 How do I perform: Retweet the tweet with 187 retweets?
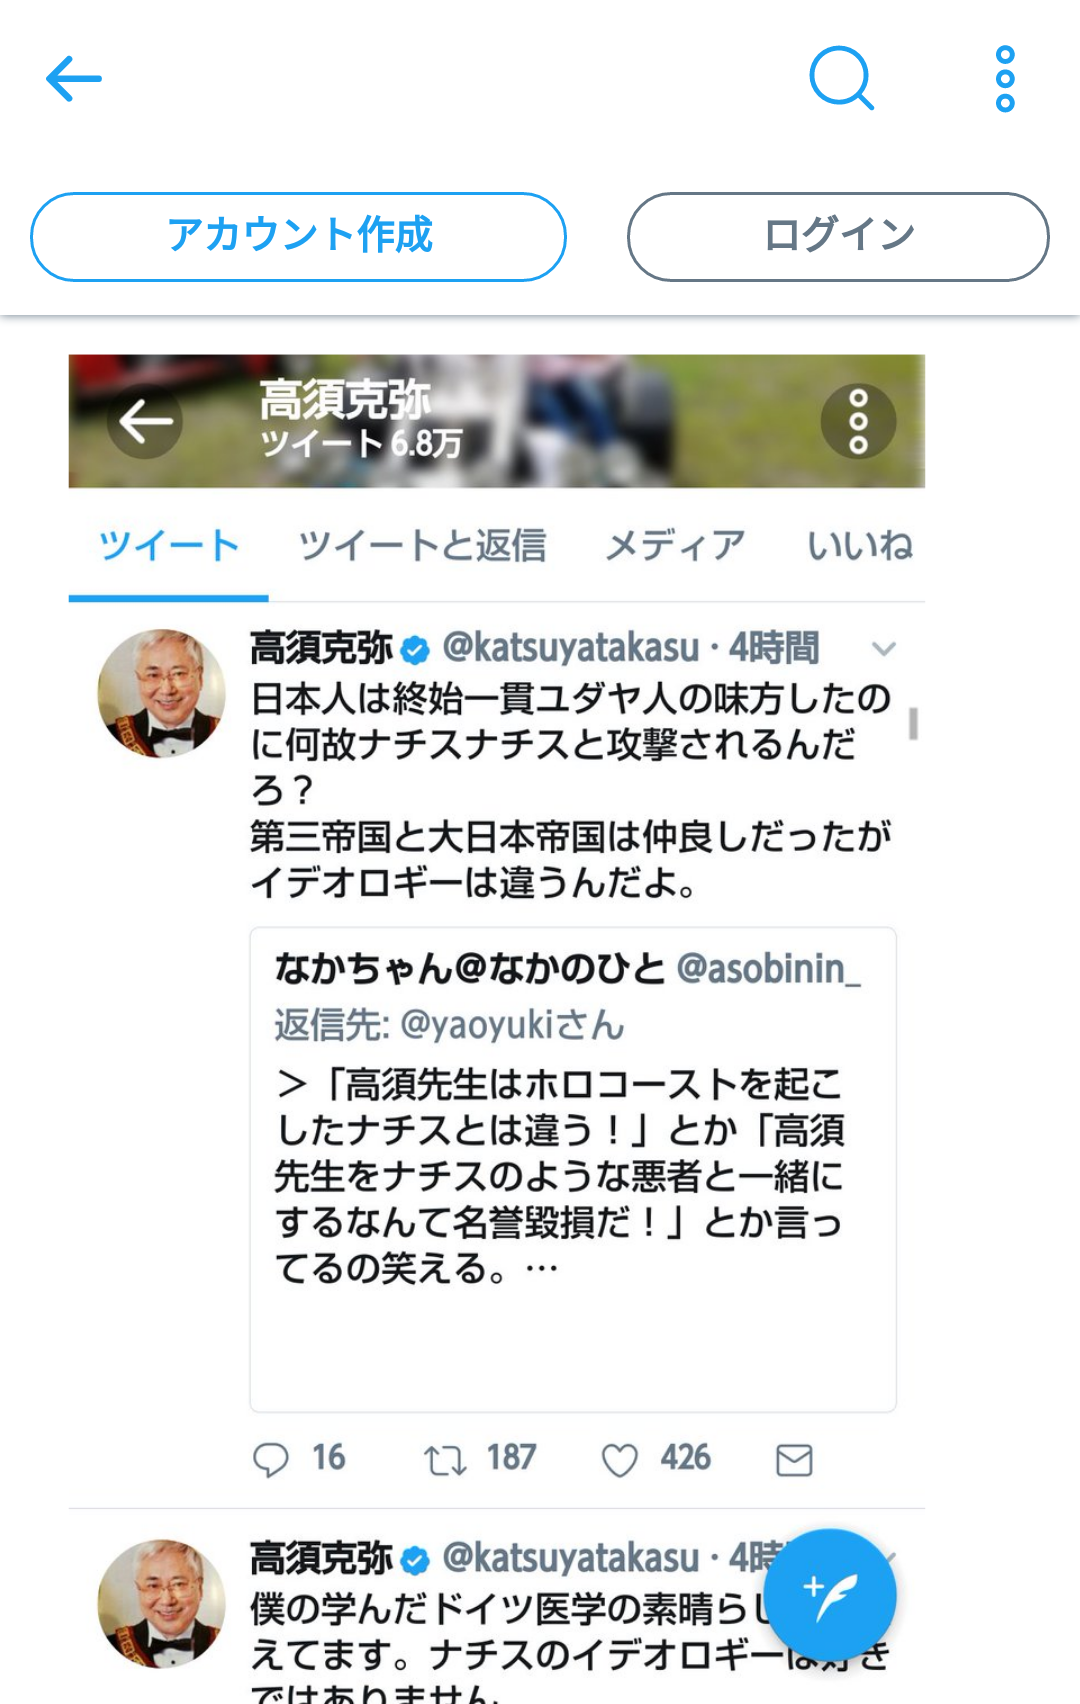445,1461
